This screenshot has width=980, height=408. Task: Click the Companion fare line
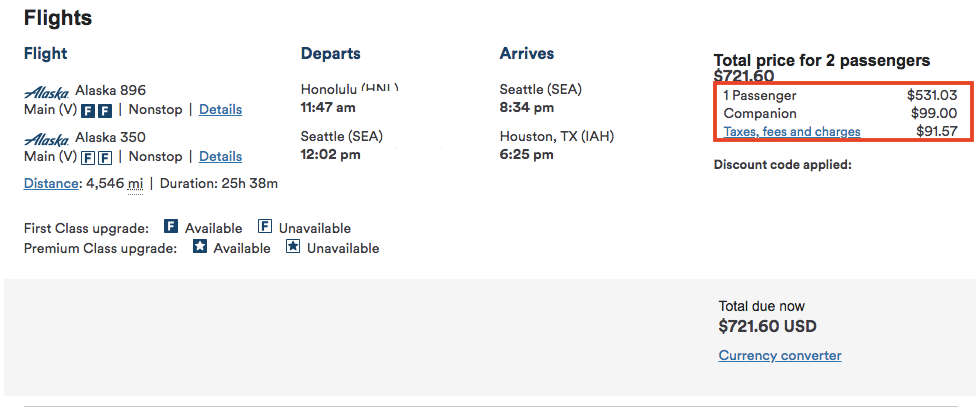coord(841,114)
